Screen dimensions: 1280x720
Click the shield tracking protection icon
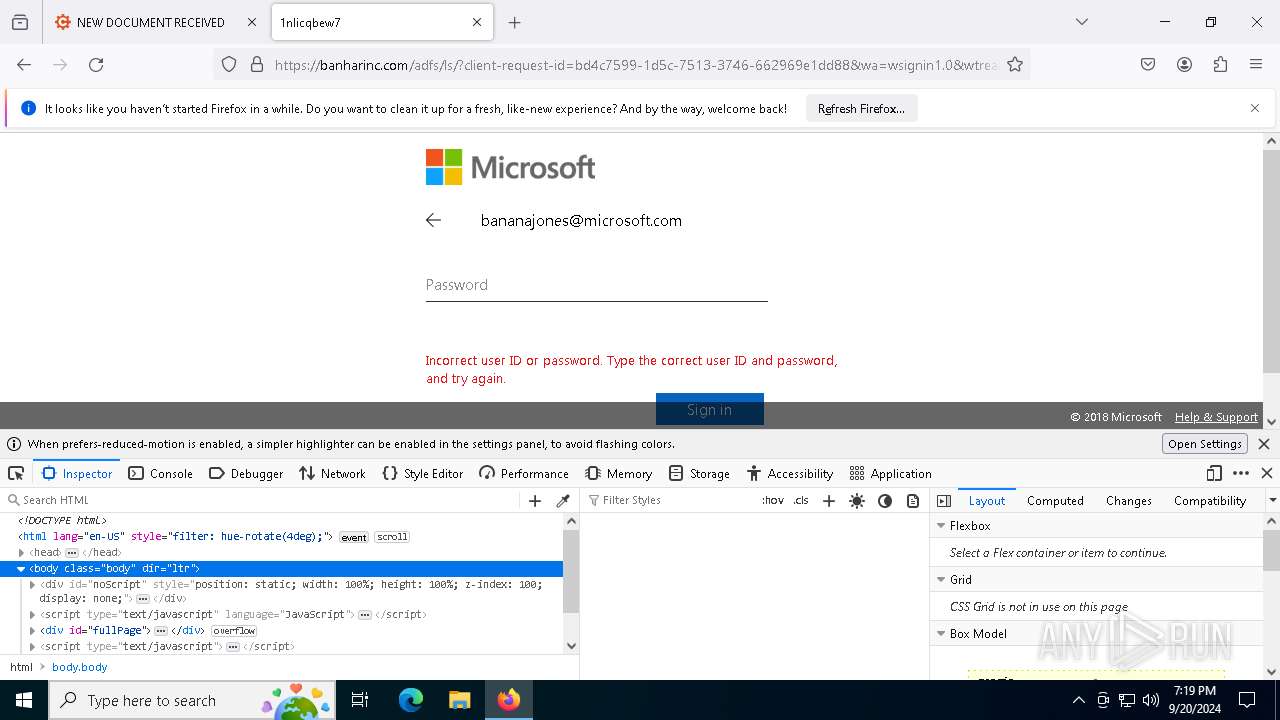click(229, 64)
